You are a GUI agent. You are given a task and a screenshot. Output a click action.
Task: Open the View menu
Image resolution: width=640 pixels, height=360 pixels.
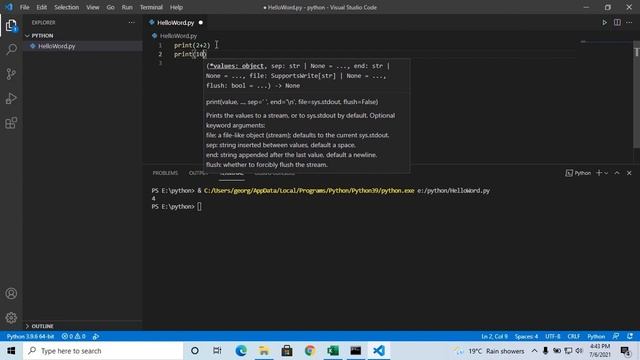(93, 7)
